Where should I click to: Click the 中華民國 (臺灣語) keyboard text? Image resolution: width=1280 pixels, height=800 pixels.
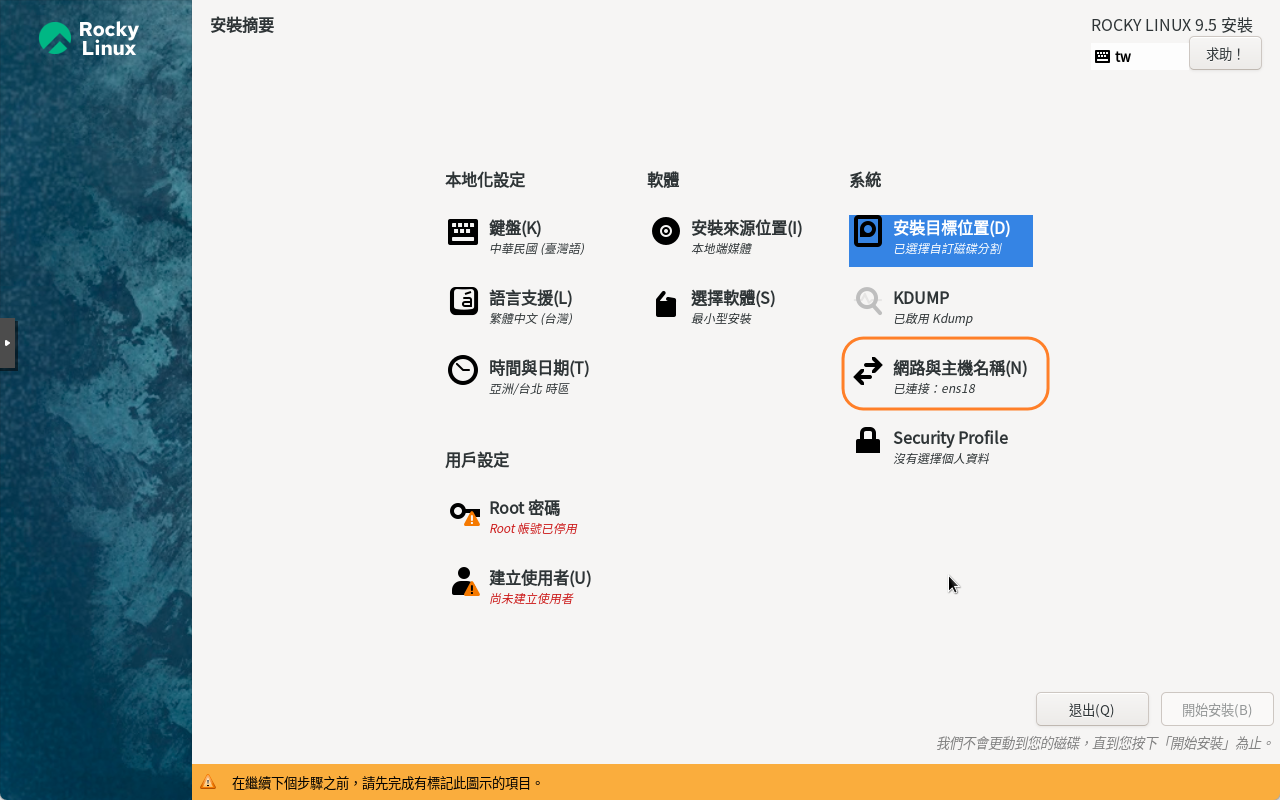537,248
